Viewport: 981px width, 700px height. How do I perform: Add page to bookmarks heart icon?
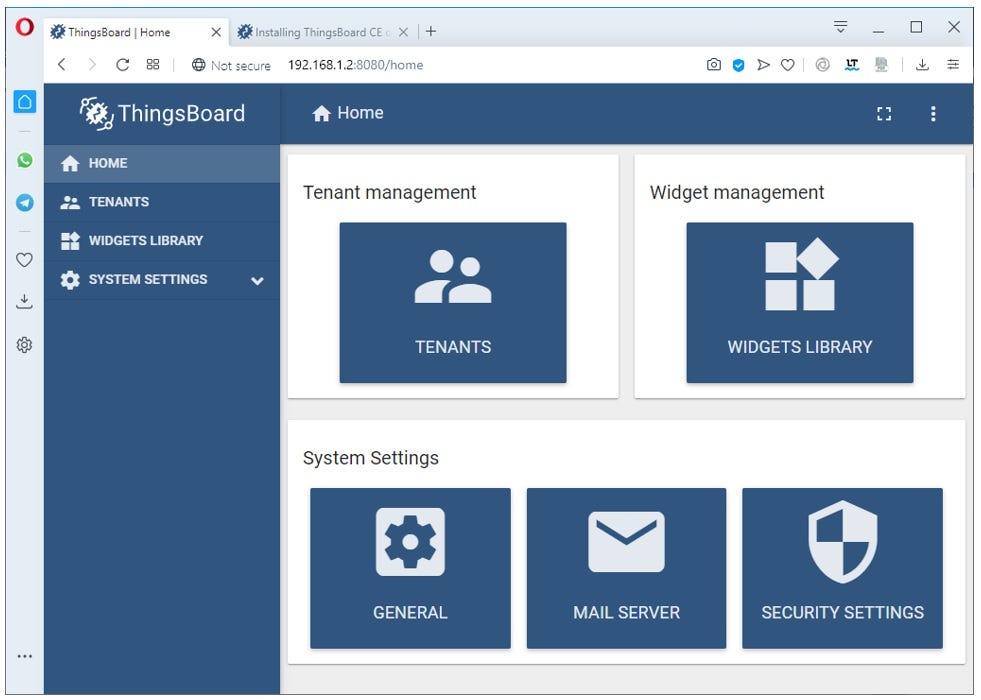pos(788,65)
